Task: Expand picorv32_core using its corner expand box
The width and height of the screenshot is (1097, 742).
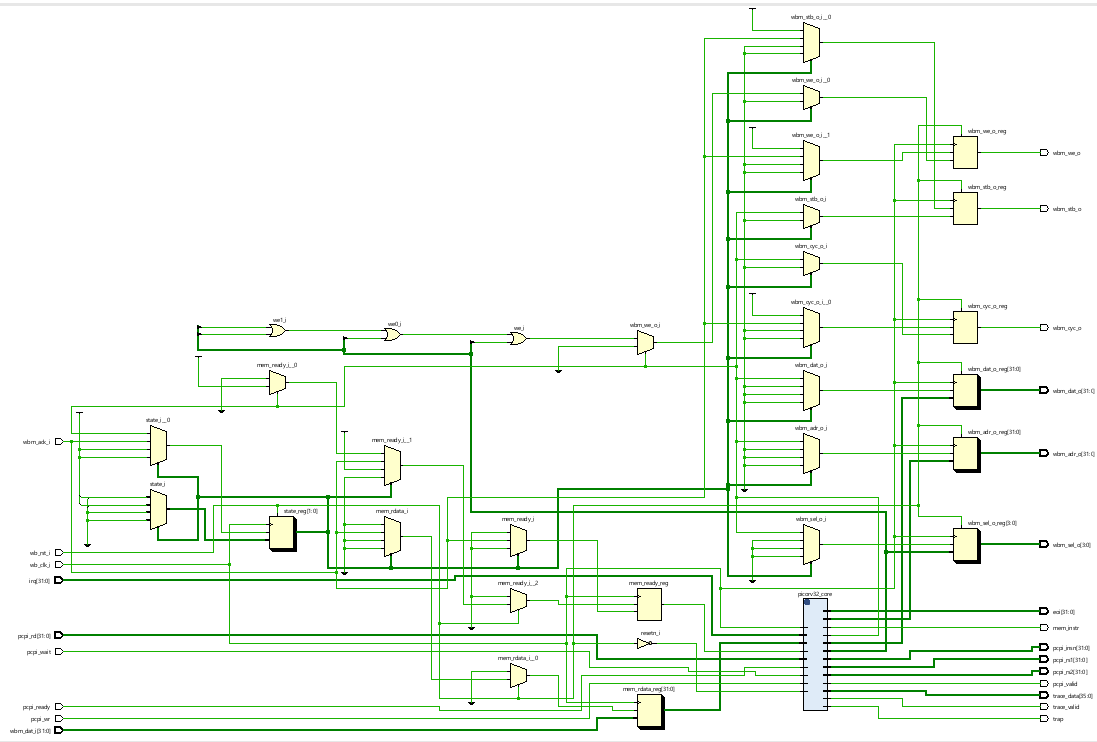Action: (807, 601)
